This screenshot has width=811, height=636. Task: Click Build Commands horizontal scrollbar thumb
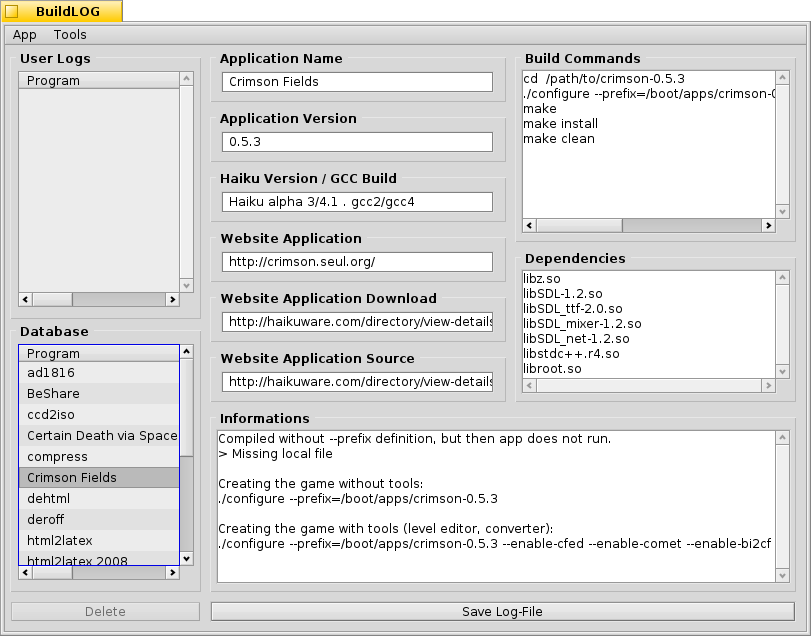click(579, 225)
